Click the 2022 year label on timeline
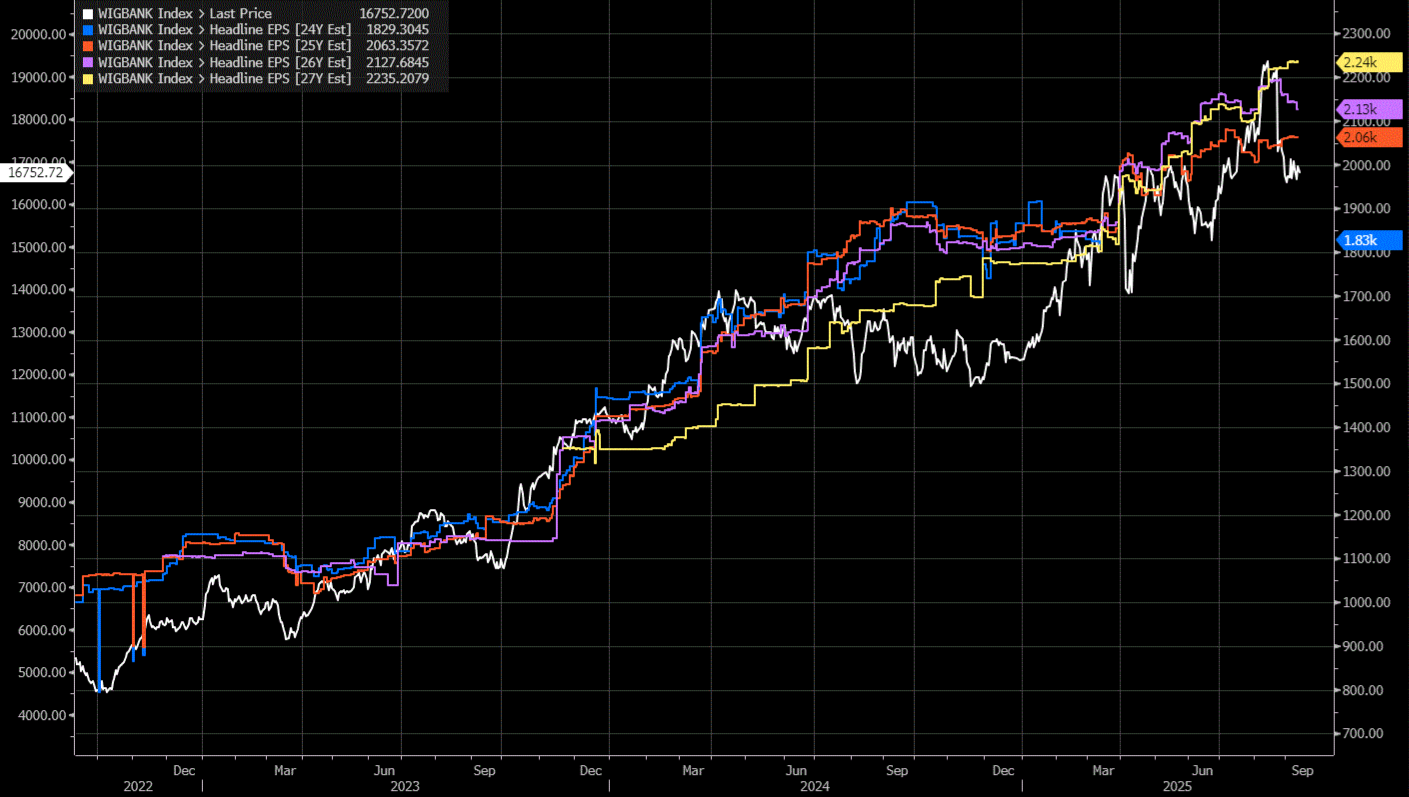This screenshot has height=797, width=1409. (138, 786)
